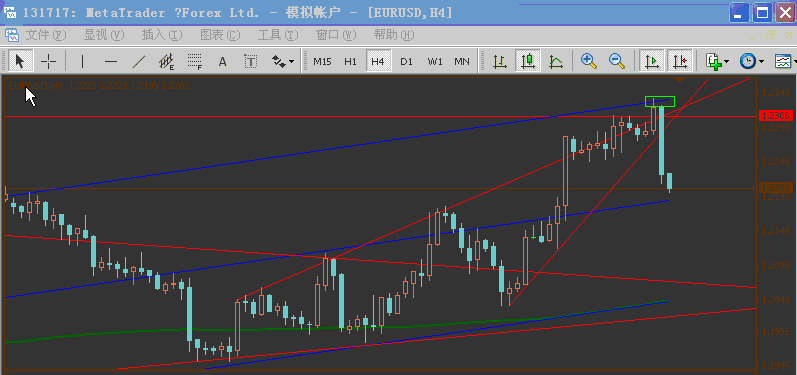Screen dimensions: 797x375
Task: Enable the Candlesticks chart type
Action: [528, 61]
